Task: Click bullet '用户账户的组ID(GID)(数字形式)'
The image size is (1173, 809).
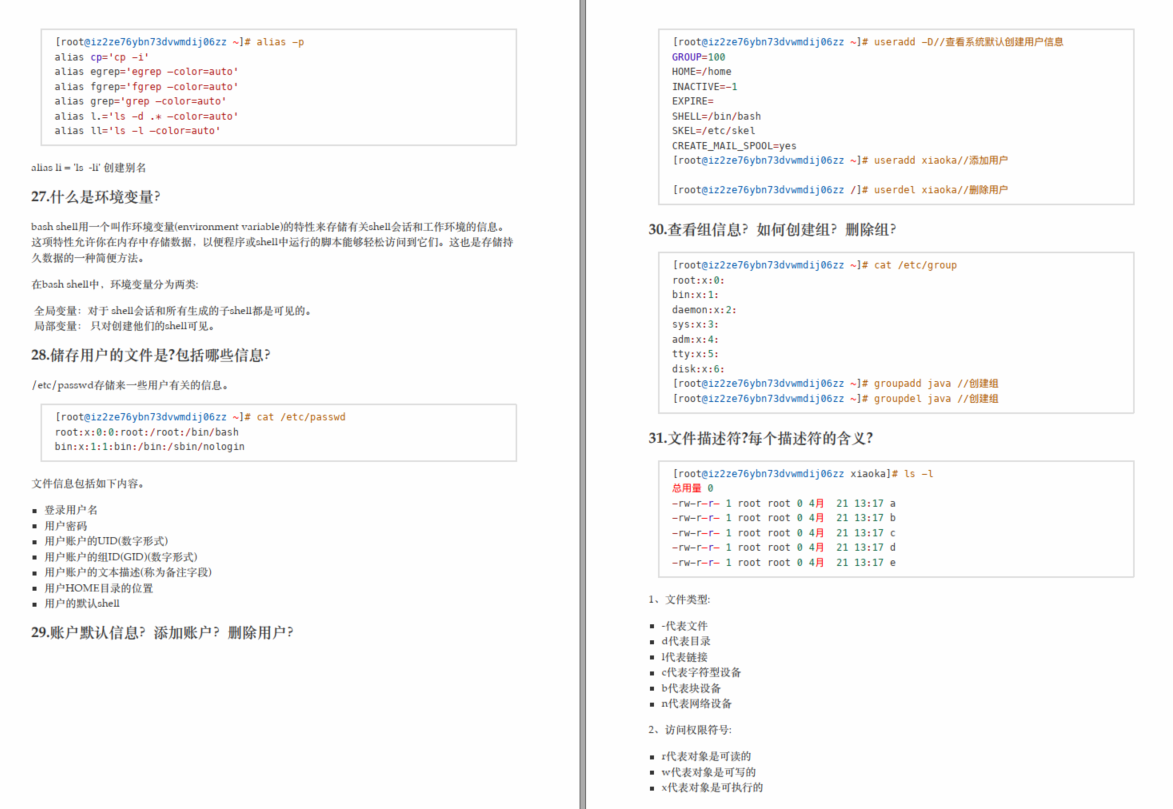Action: (x=120, y=557)
